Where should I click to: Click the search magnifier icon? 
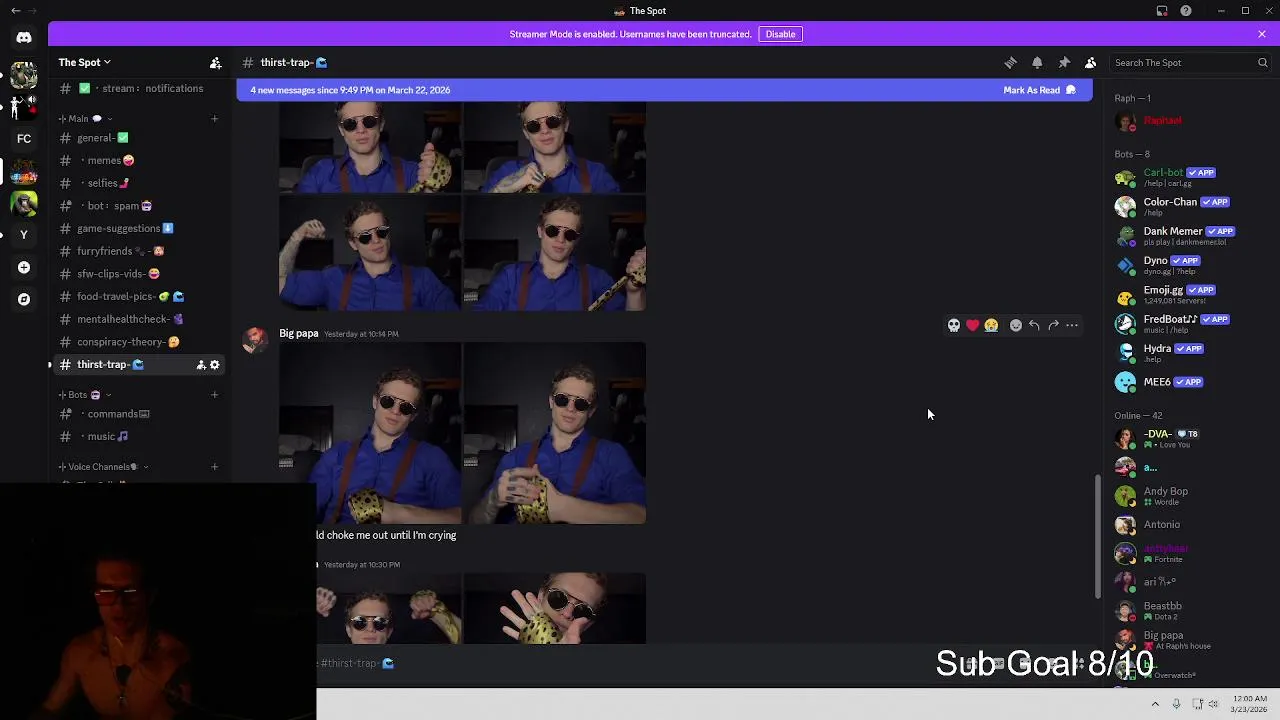[x=1262, y=62]
